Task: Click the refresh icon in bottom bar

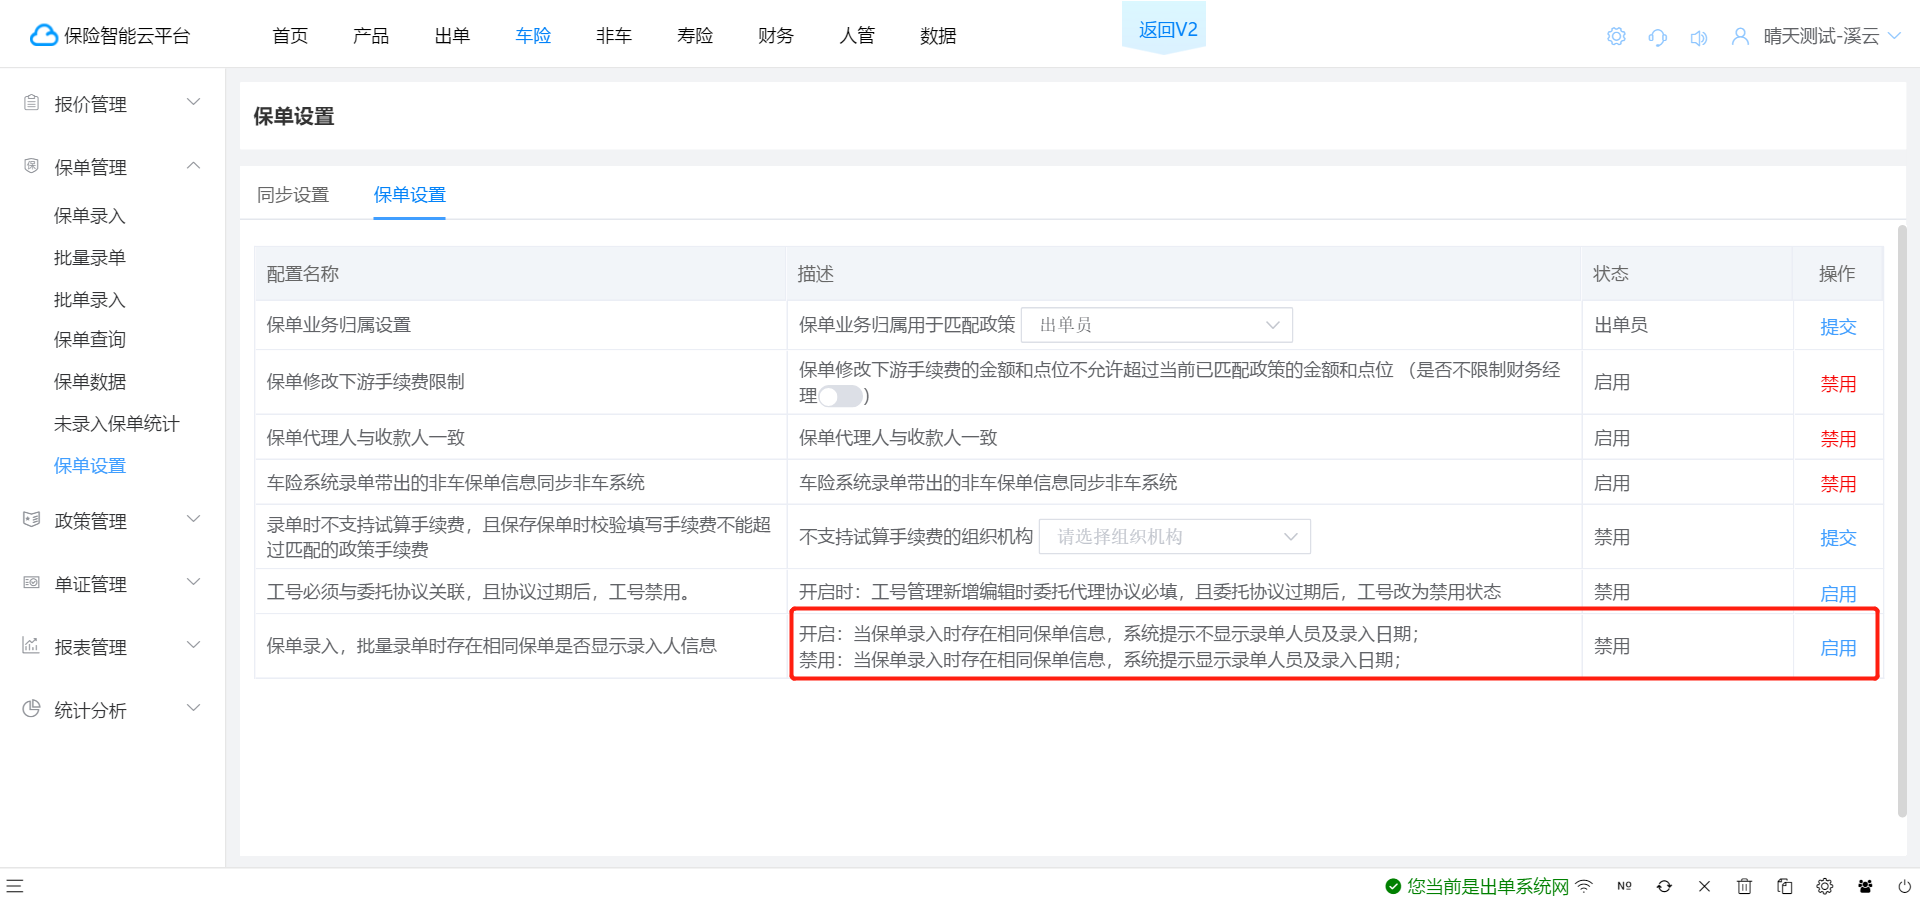Action: [1664, 886]
